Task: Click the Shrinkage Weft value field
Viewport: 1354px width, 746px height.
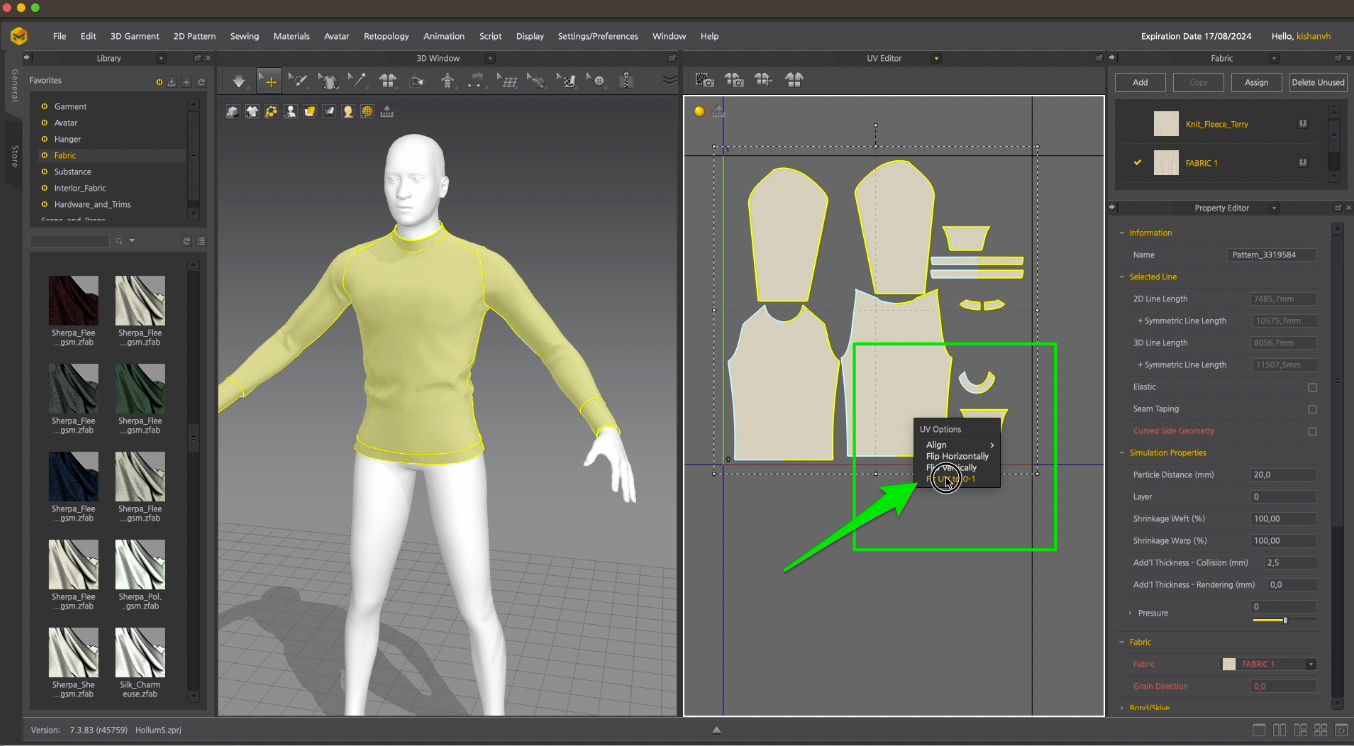Action: coord(1283,519)
